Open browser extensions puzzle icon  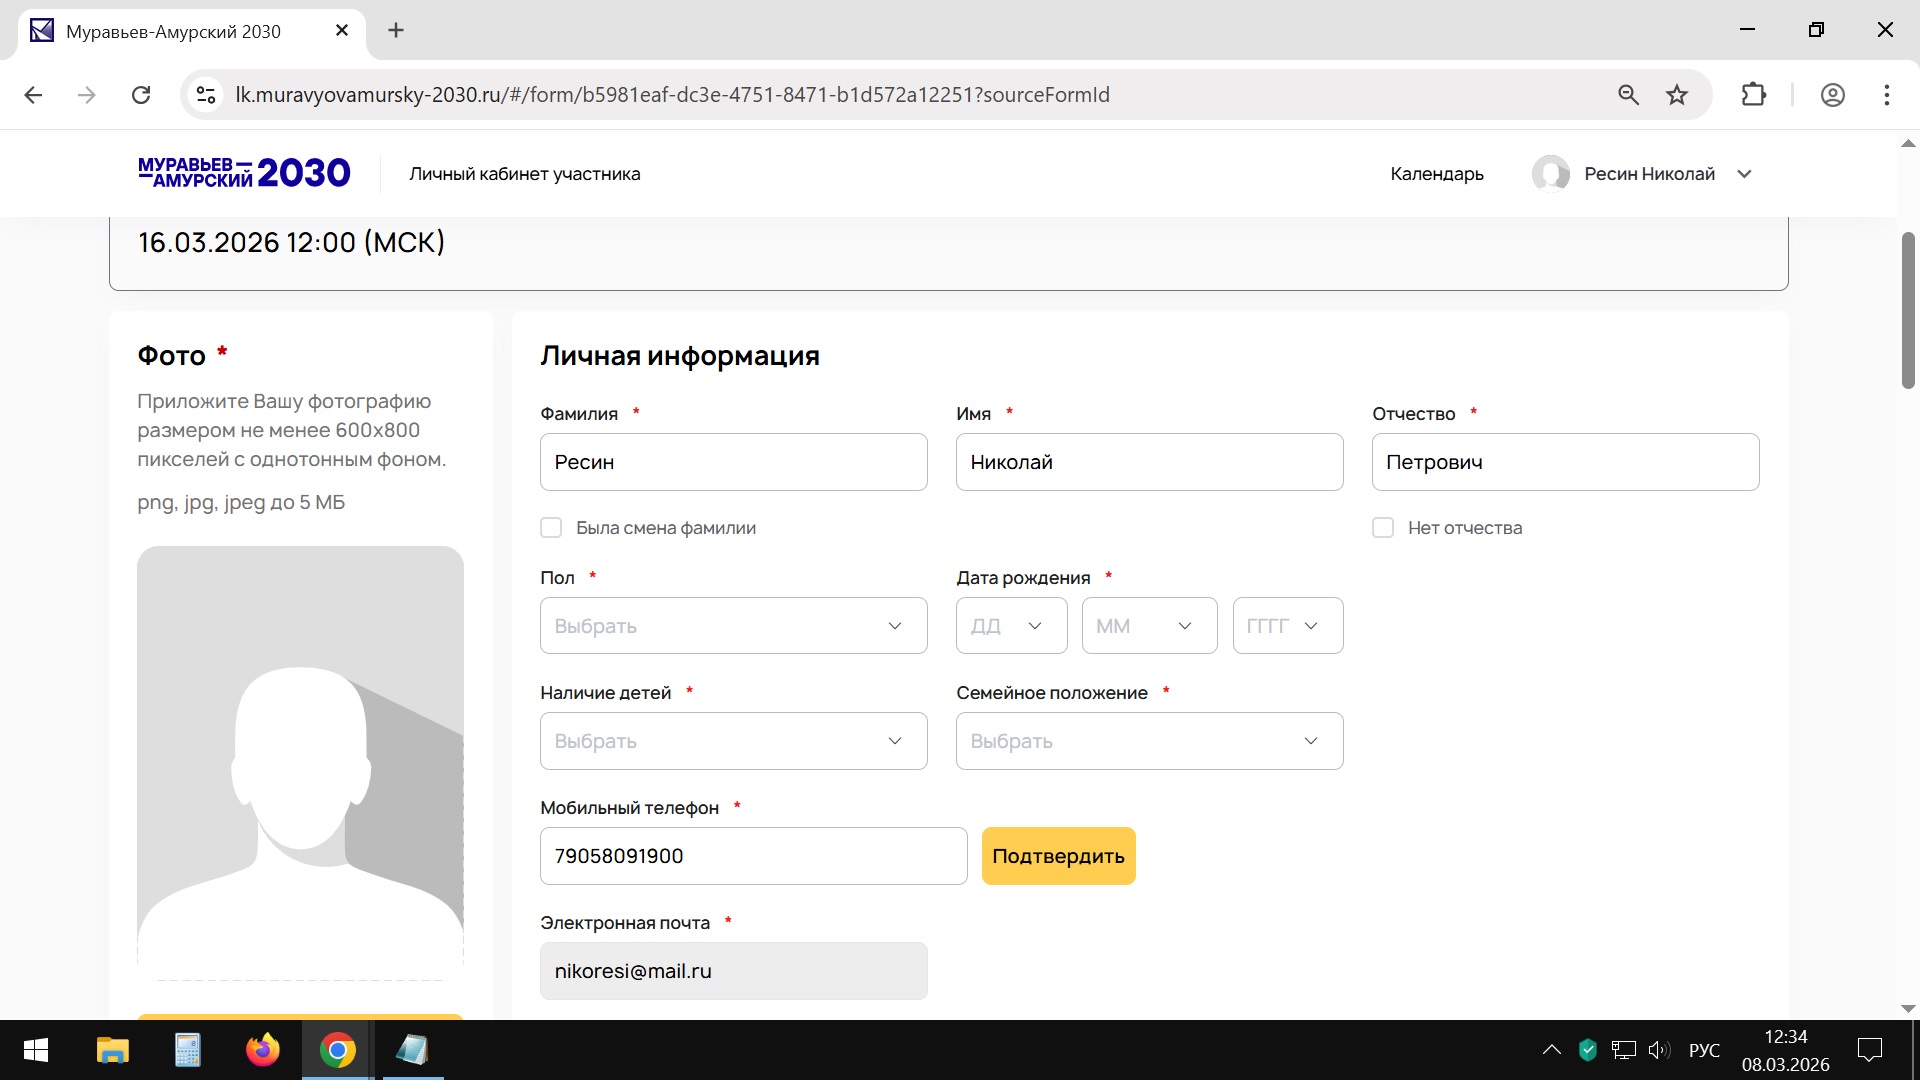click(x=1753, y=95)
